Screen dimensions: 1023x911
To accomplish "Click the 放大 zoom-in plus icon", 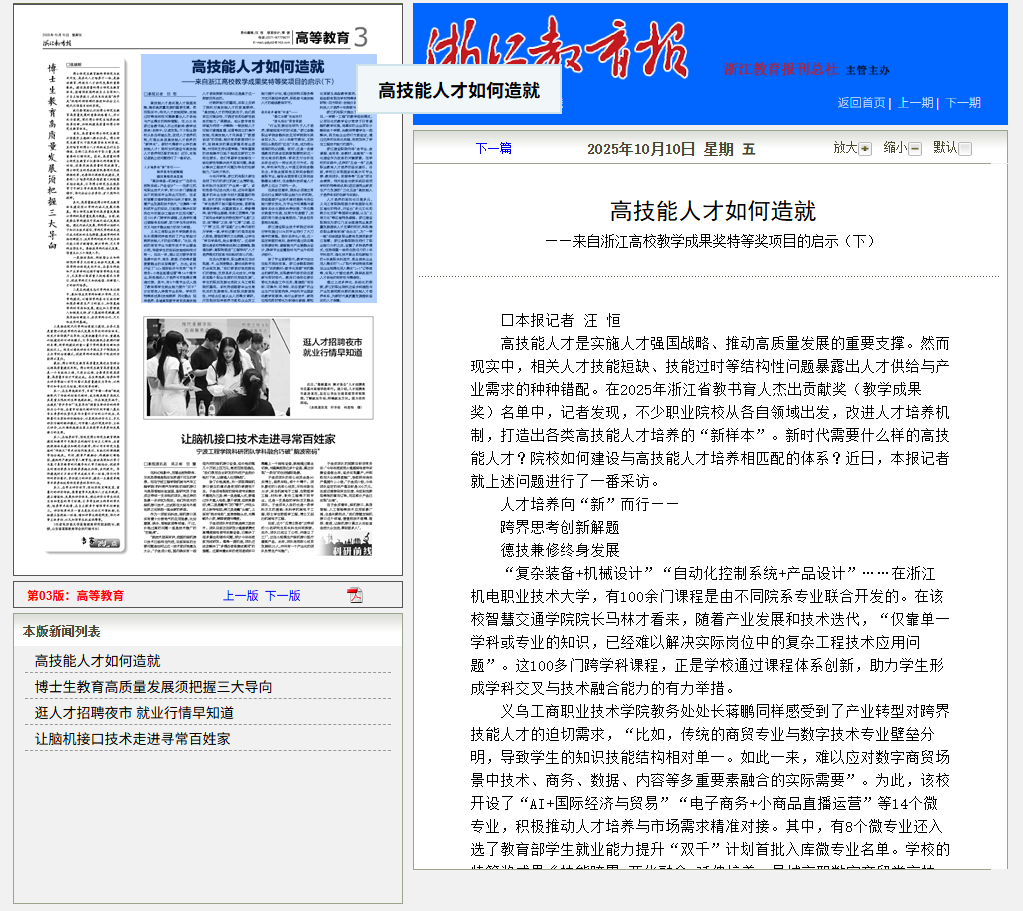I will click(865, 149).
